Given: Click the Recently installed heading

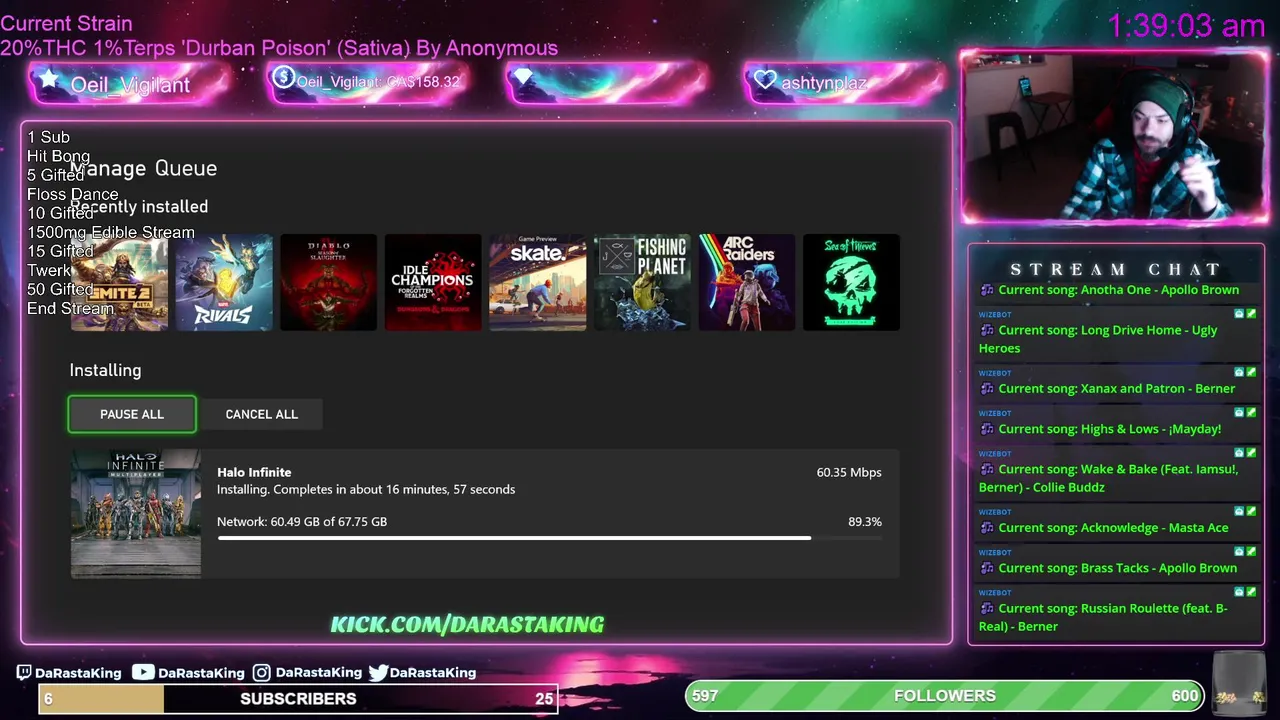Looking at the screenshot, I should tap(139, 206).
